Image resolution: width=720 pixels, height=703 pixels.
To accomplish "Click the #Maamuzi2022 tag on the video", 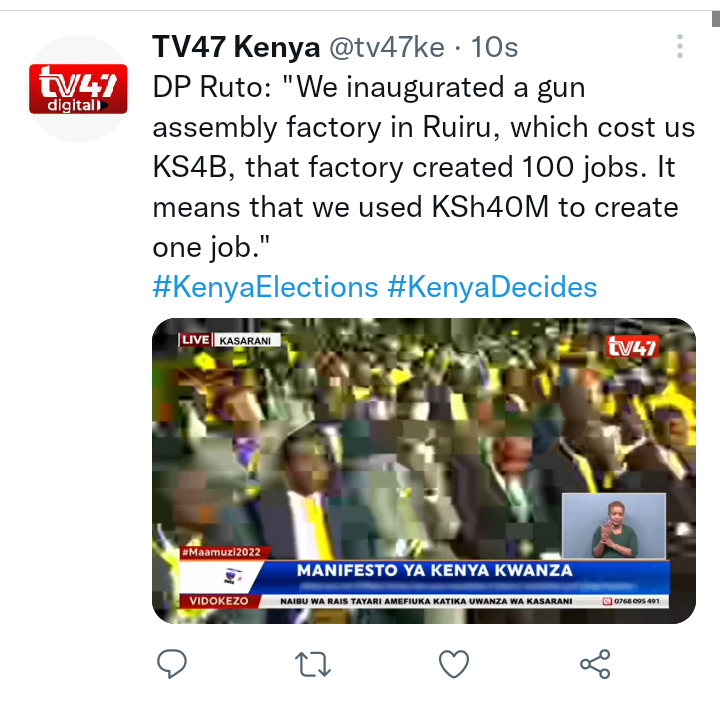I will click(221, 552).
